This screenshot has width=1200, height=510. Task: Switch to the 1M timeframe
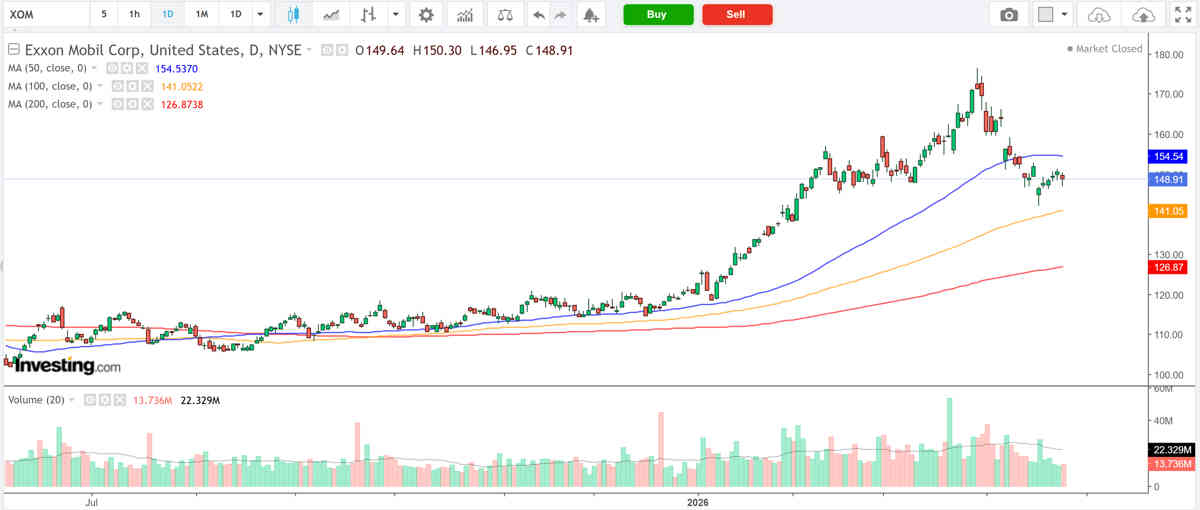[x=202, y=15]
